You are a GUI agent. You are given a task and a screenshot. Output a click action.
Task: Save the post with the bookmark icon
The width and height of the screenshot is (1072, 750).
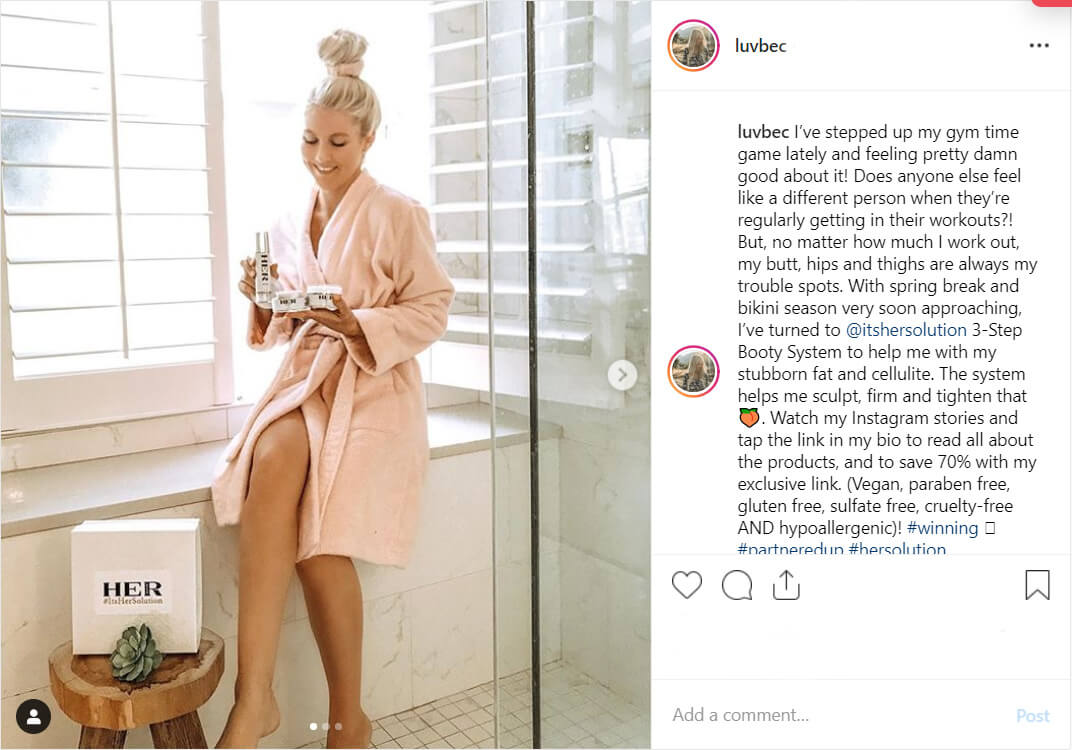pyautogui.click(x=1037, y=585)
